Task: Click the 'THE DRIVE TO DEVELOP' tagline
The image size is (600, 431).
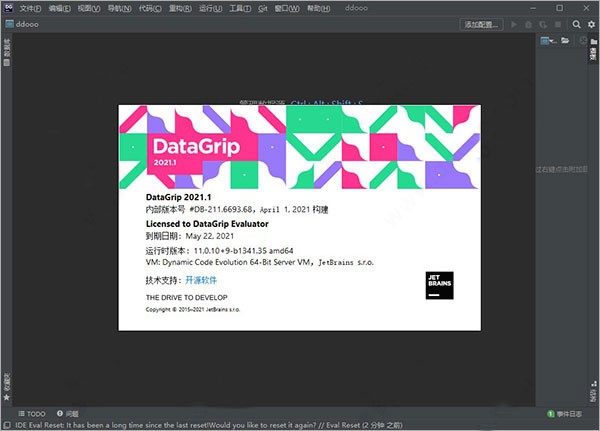Action: [187, 297]
